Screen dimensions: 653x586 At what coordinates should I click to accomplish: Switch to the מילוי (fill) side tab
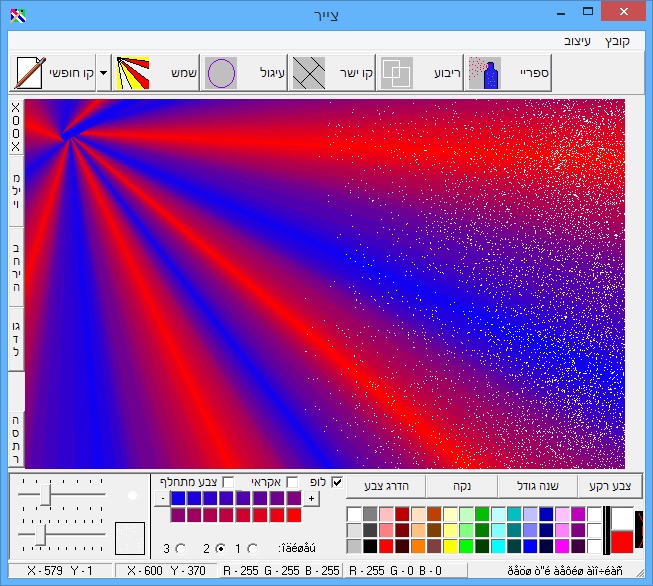coord(16,192)
